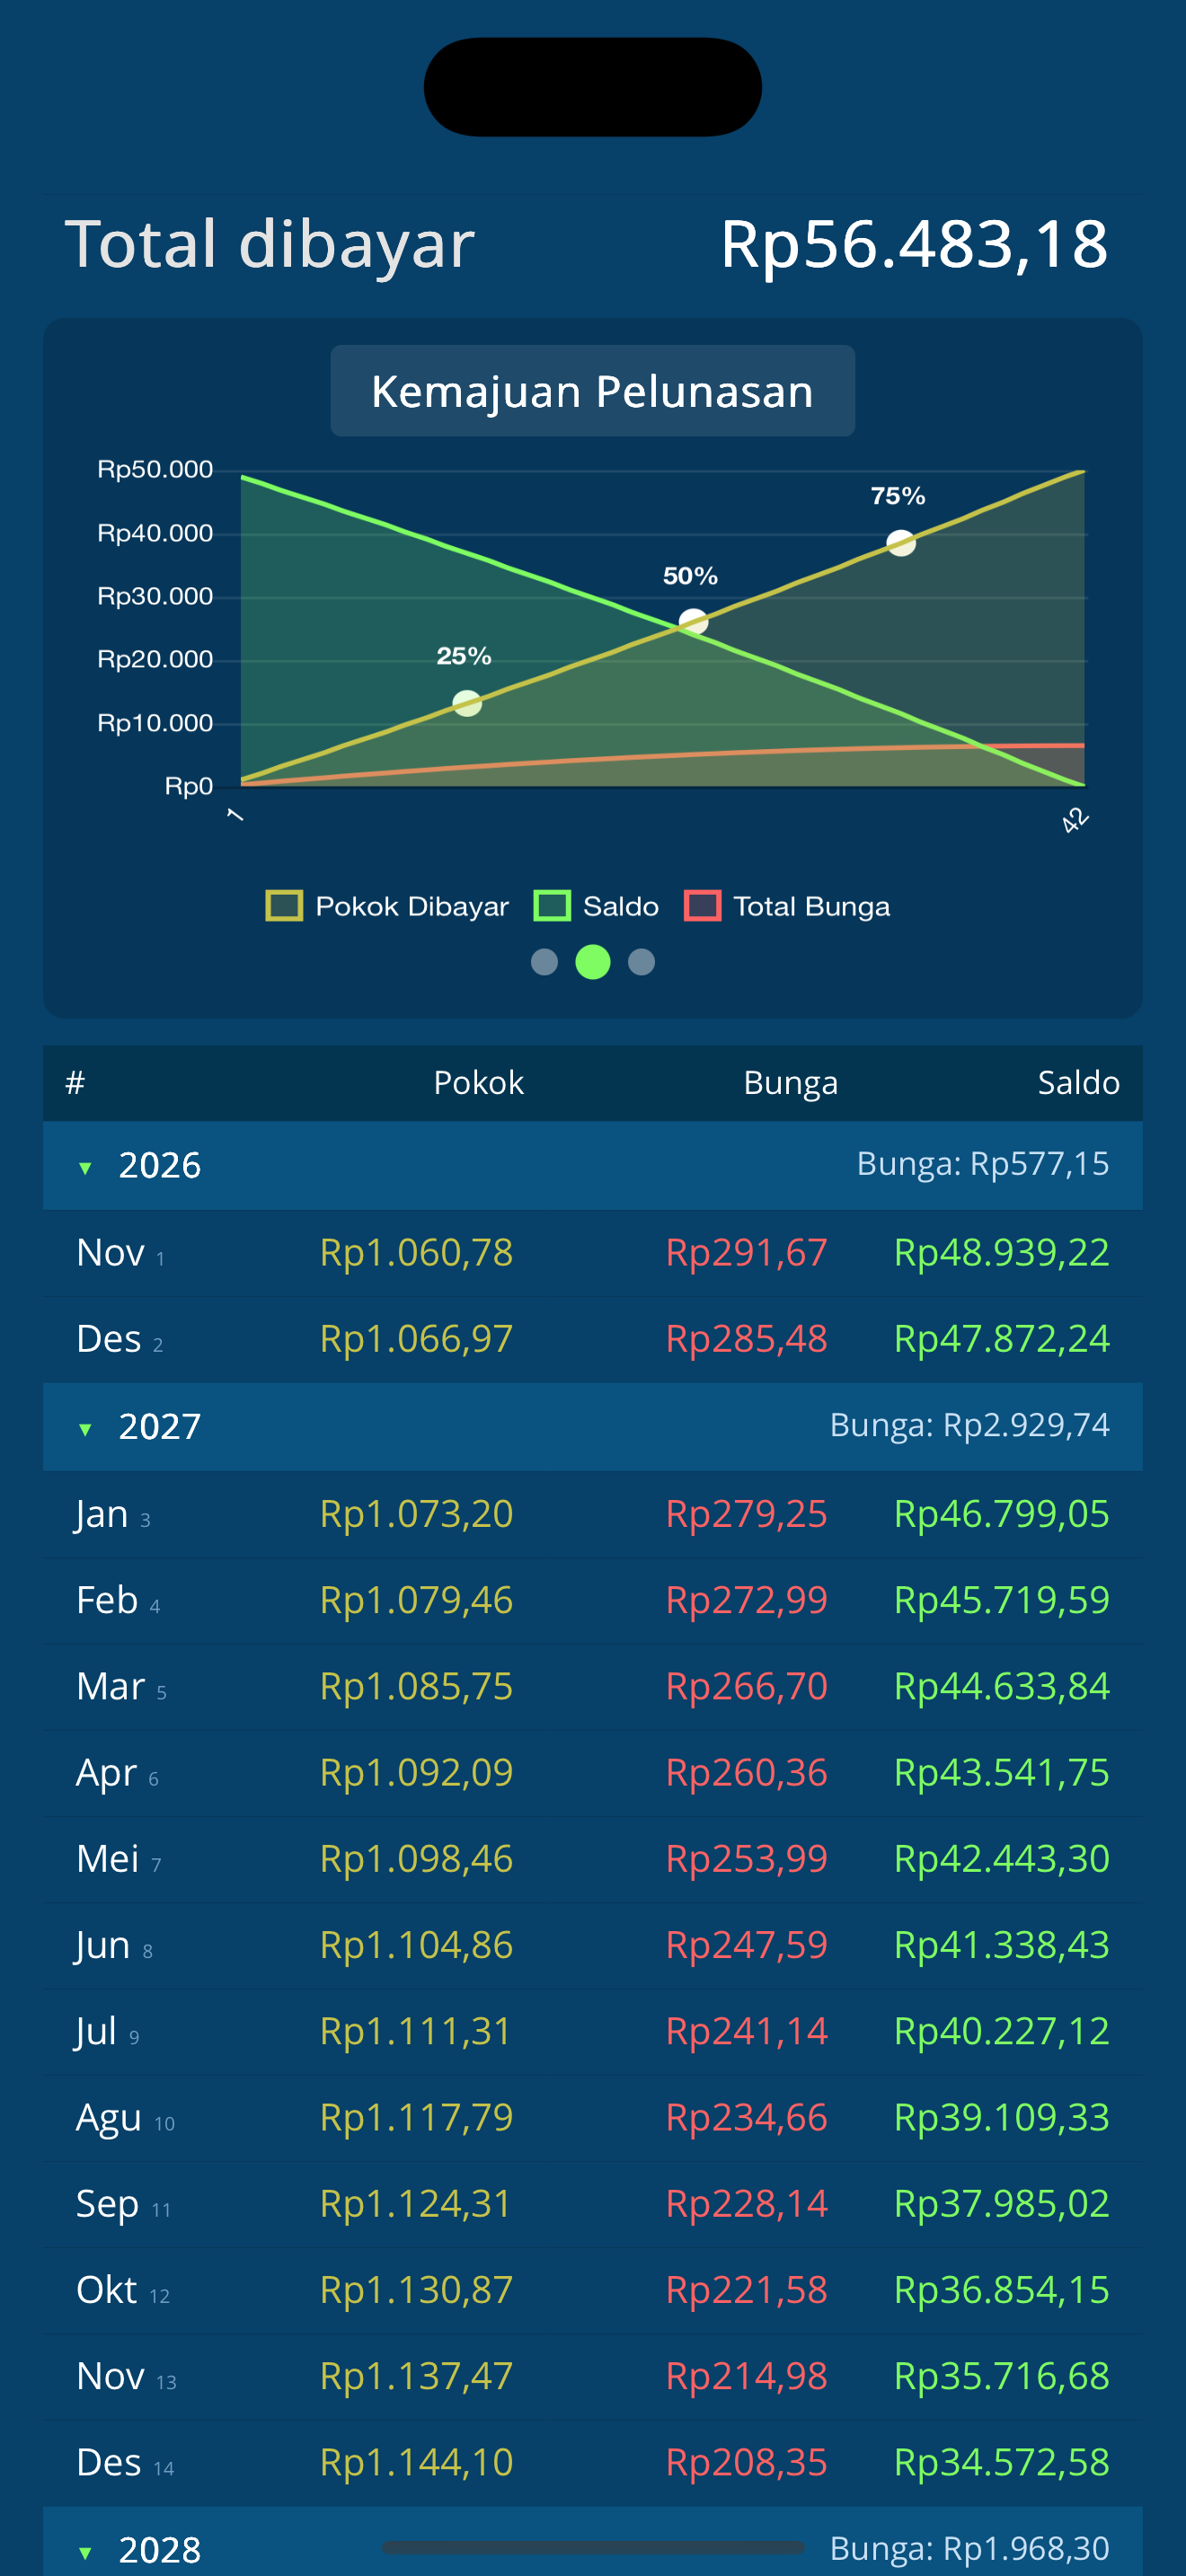Image resolution: width=1186 pixels, height=2576 pixels.
Task: Go to first chart page dot
Action: pos(544,962)
